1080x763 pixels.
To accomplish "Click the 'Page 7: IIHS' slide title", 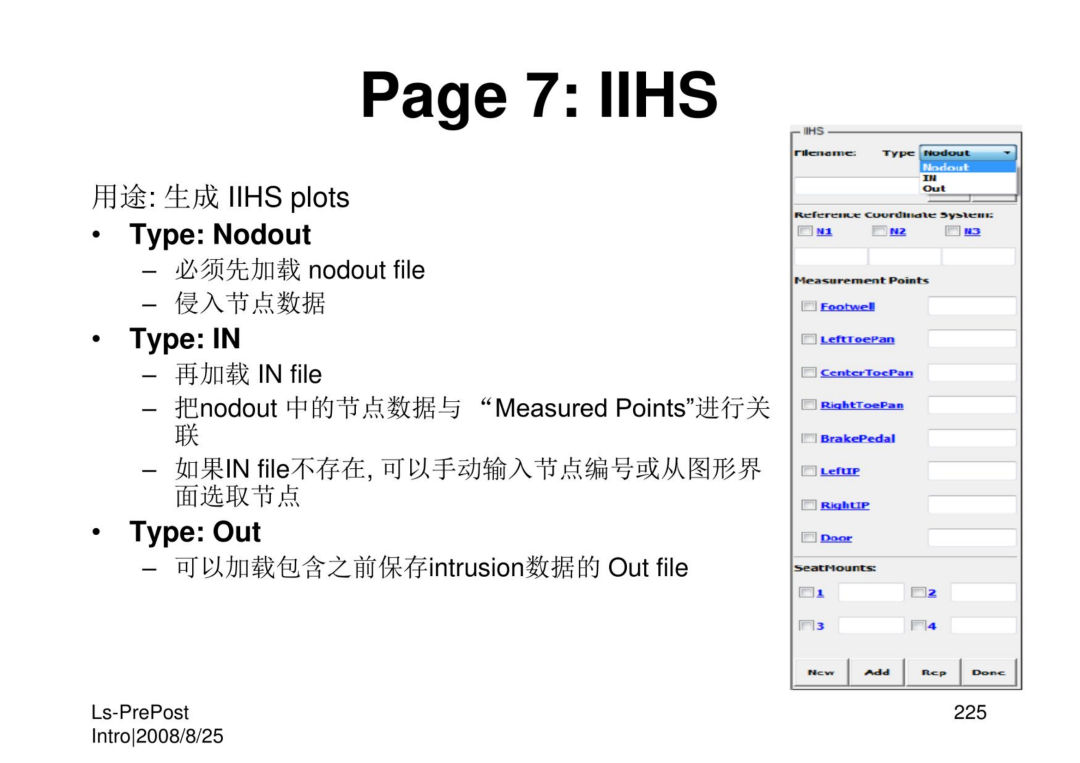I will click(539, 95).
